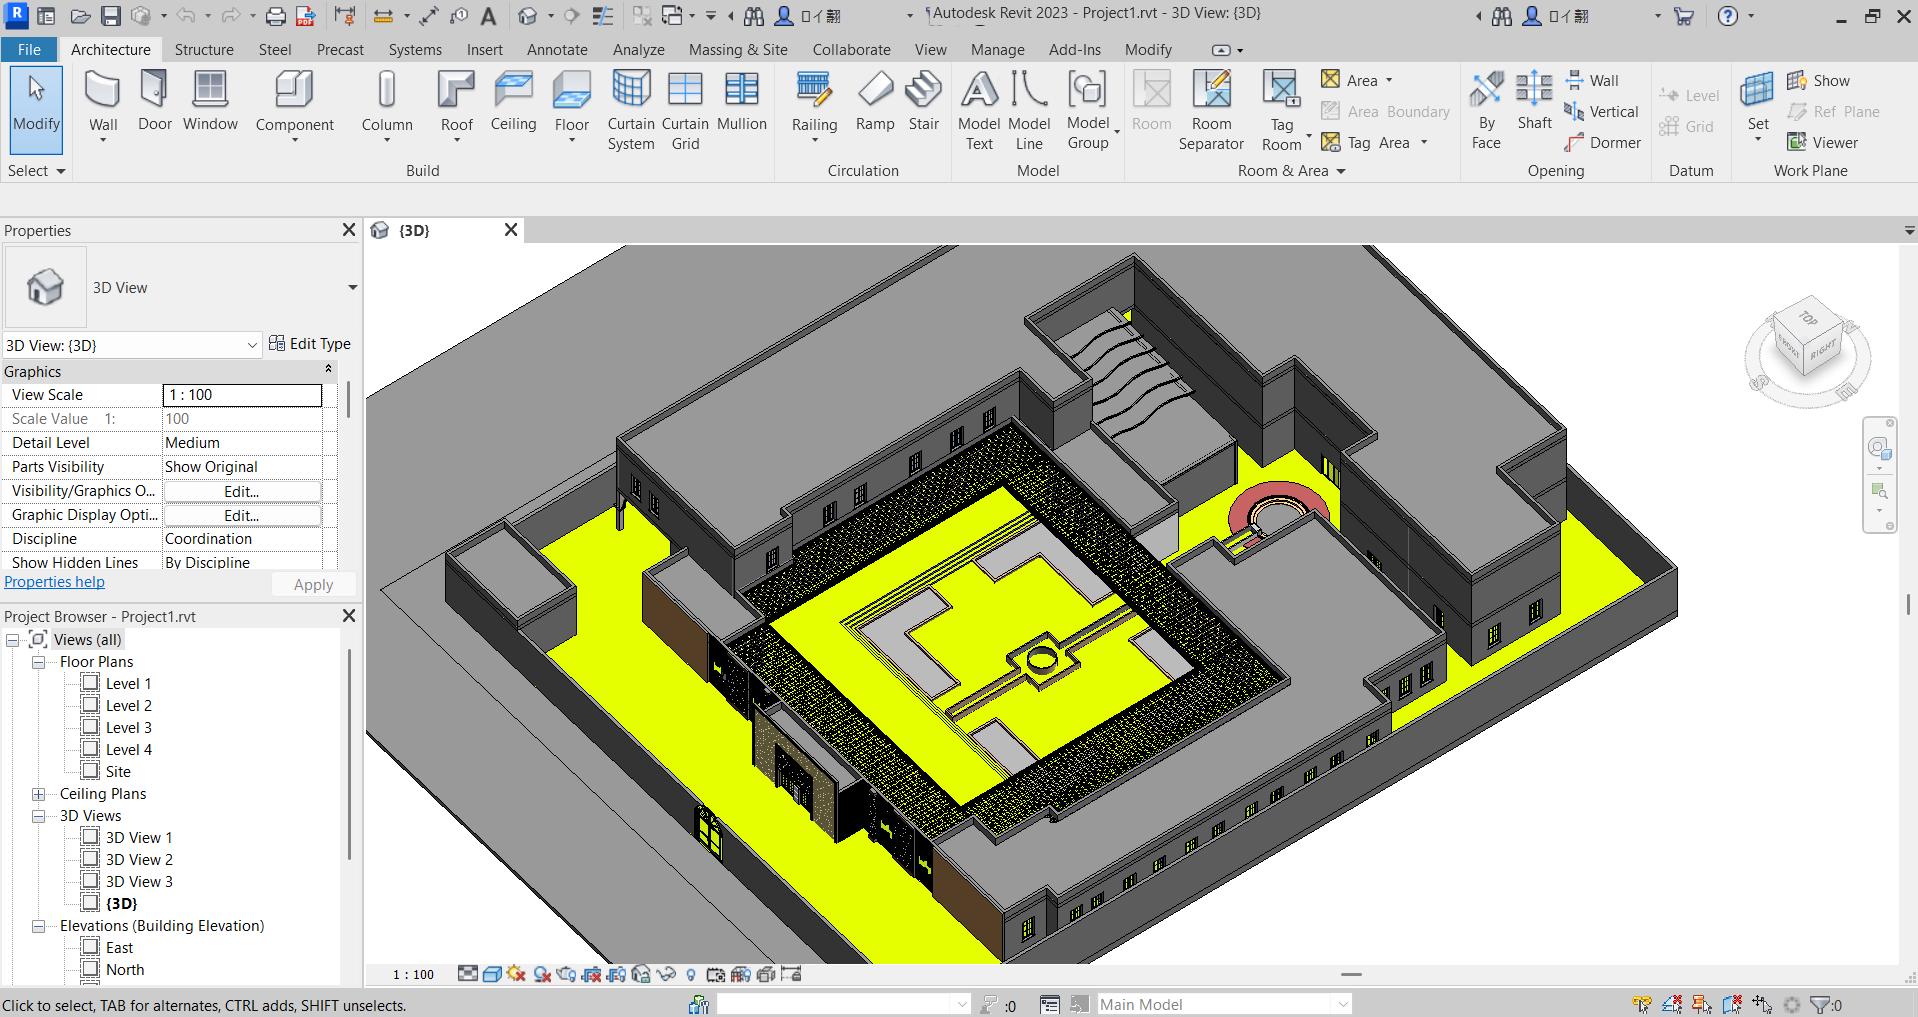Open the 3D View type selector dropdown
The height and width of the screenshot is (1017, 1918).
(352, 288)
